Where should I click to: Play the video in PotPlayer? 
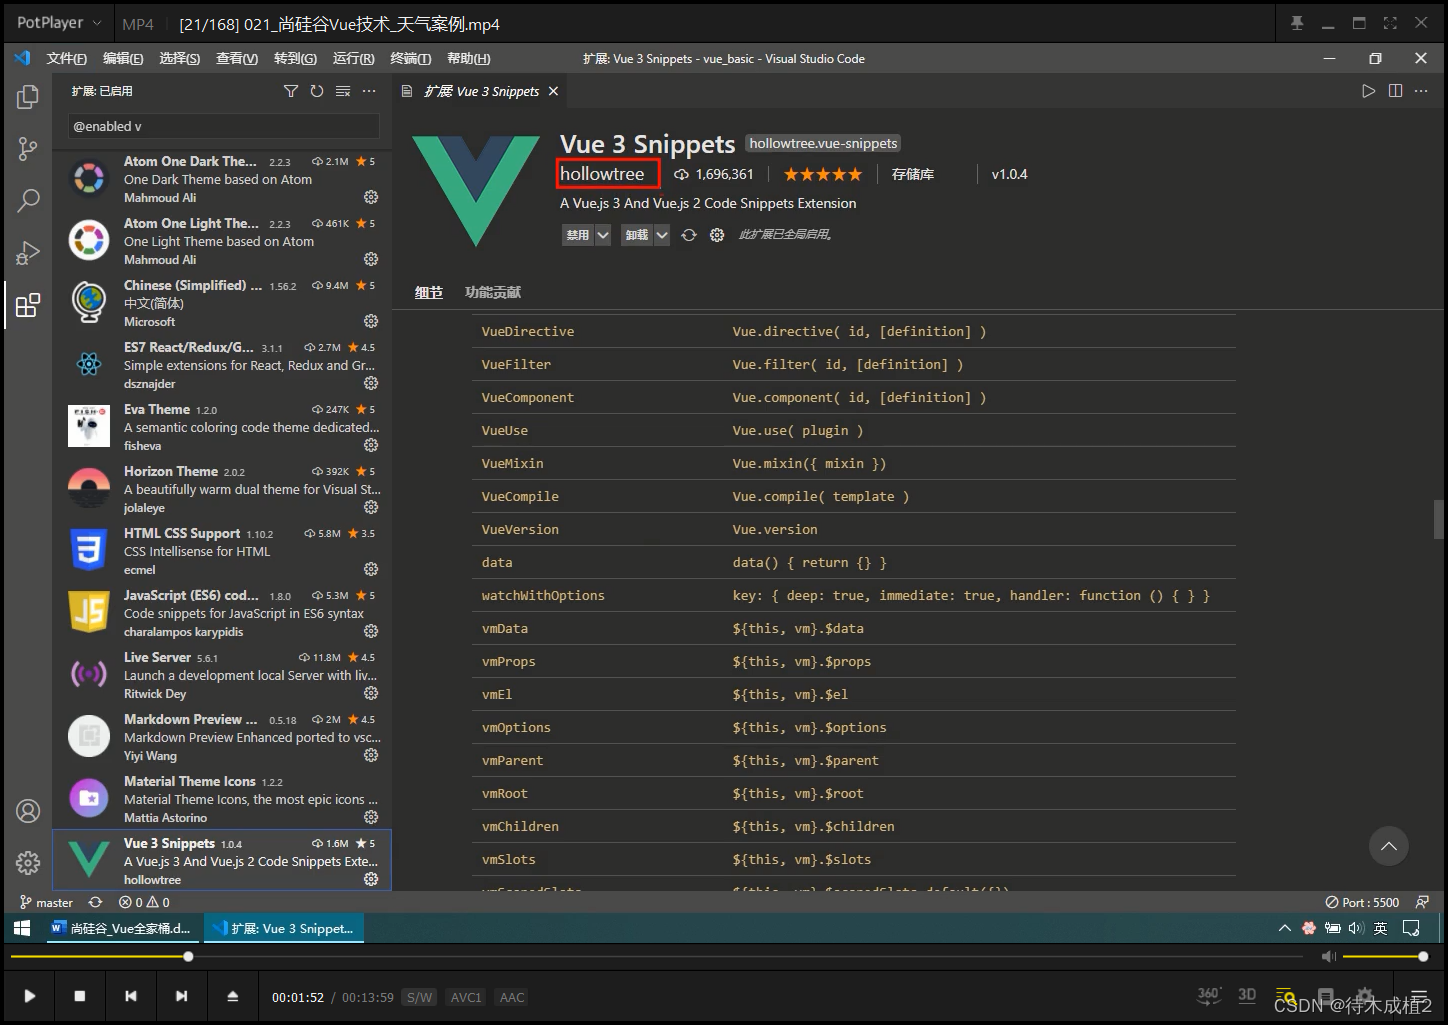pos(29,996)
